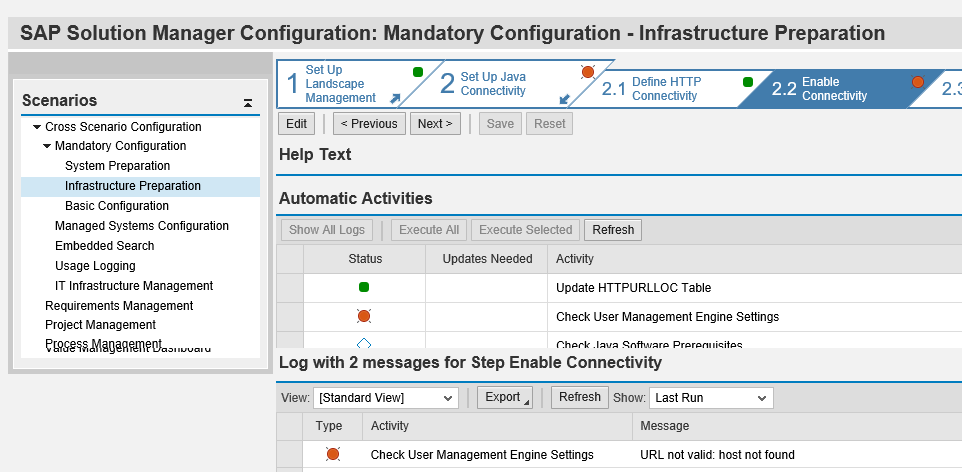The image size is (962, 472).
Task: Click the Reset button
Action: click(x=550, y=123)
